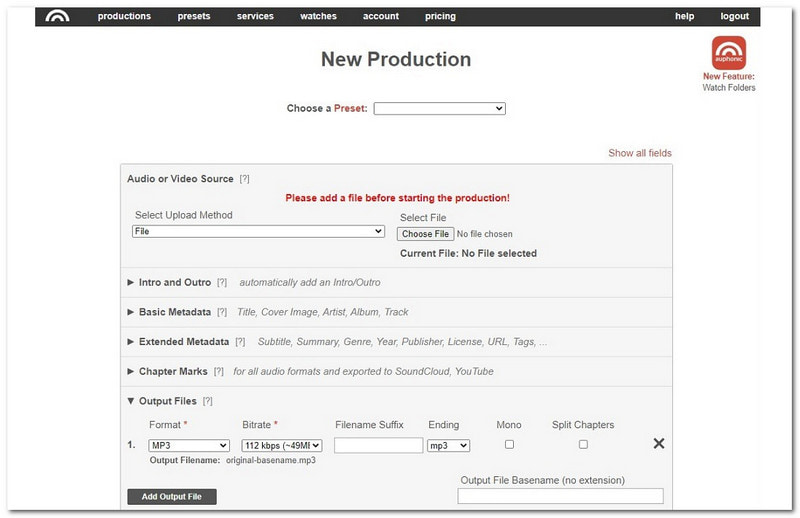Click the help icon beside Basic Metadata
The height and width of the screenshot is (518, 800).
[x=222, y=312]
